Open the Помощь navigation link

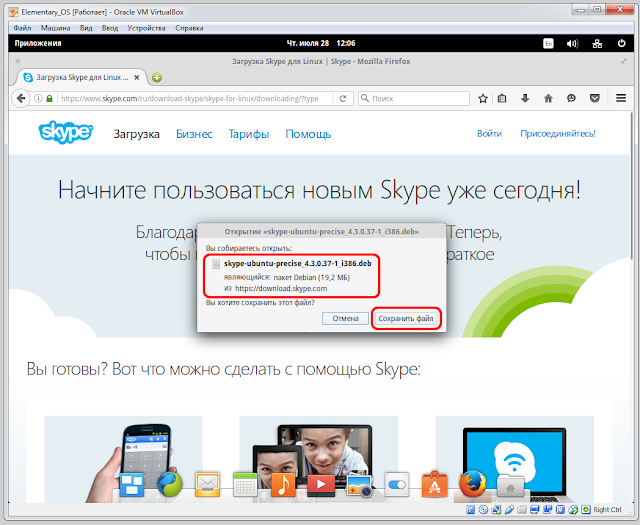(x=308, y=134)
